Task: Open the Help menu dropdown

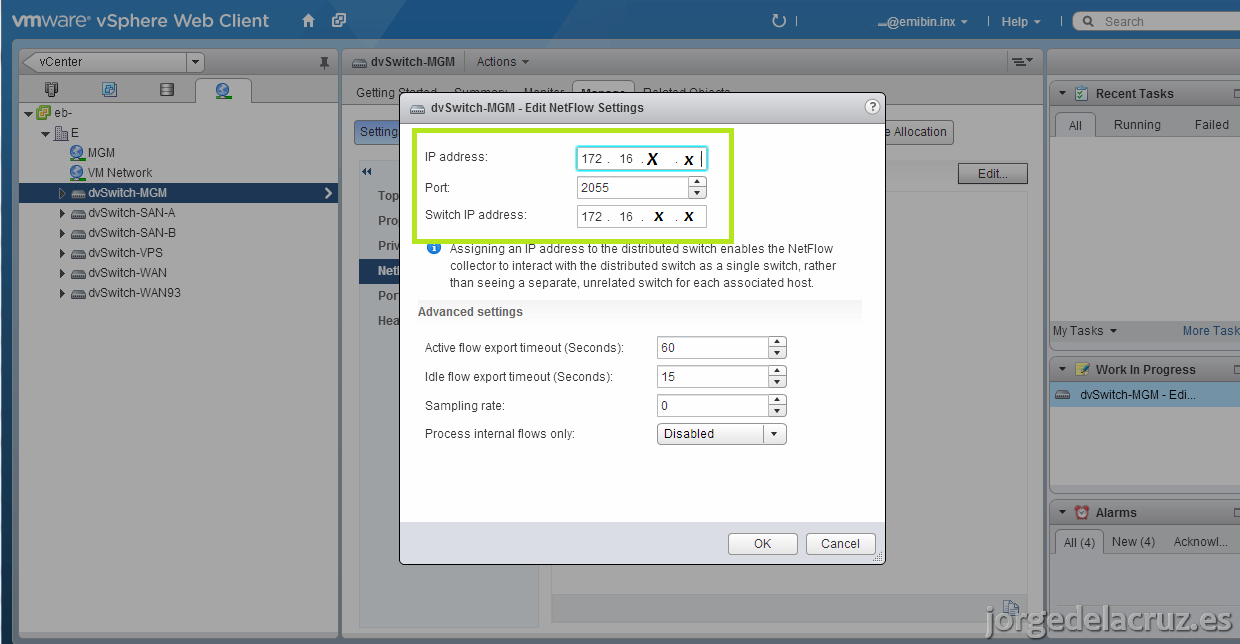Action: click(x=1021, y=21)
